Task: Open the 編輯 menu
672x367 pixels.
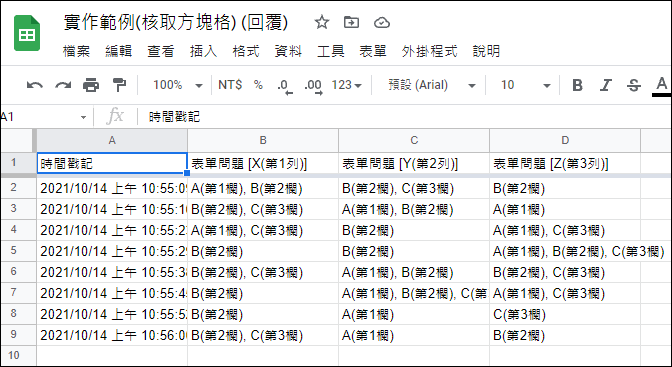Action: [x=119, y=51]
